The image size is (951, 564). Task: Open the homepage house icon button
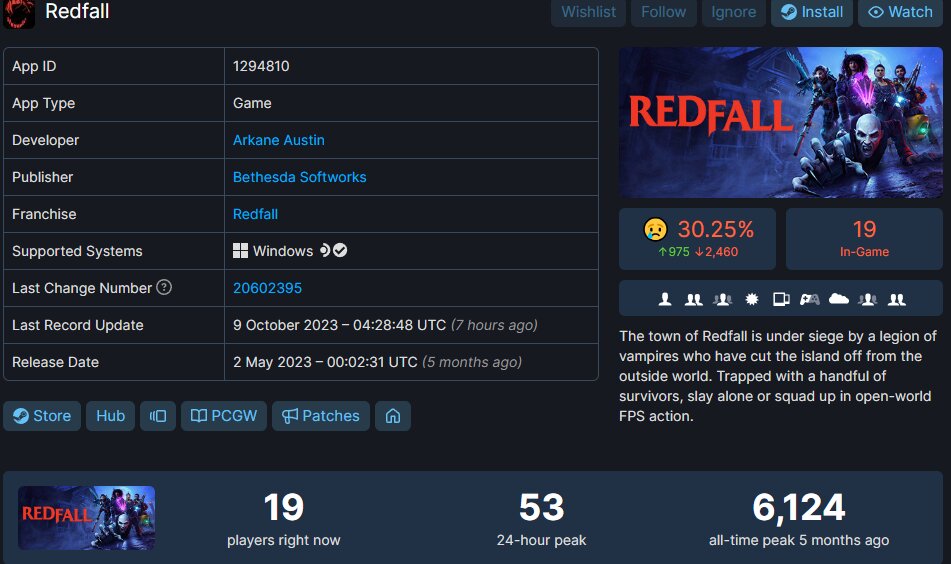(393, 416)
